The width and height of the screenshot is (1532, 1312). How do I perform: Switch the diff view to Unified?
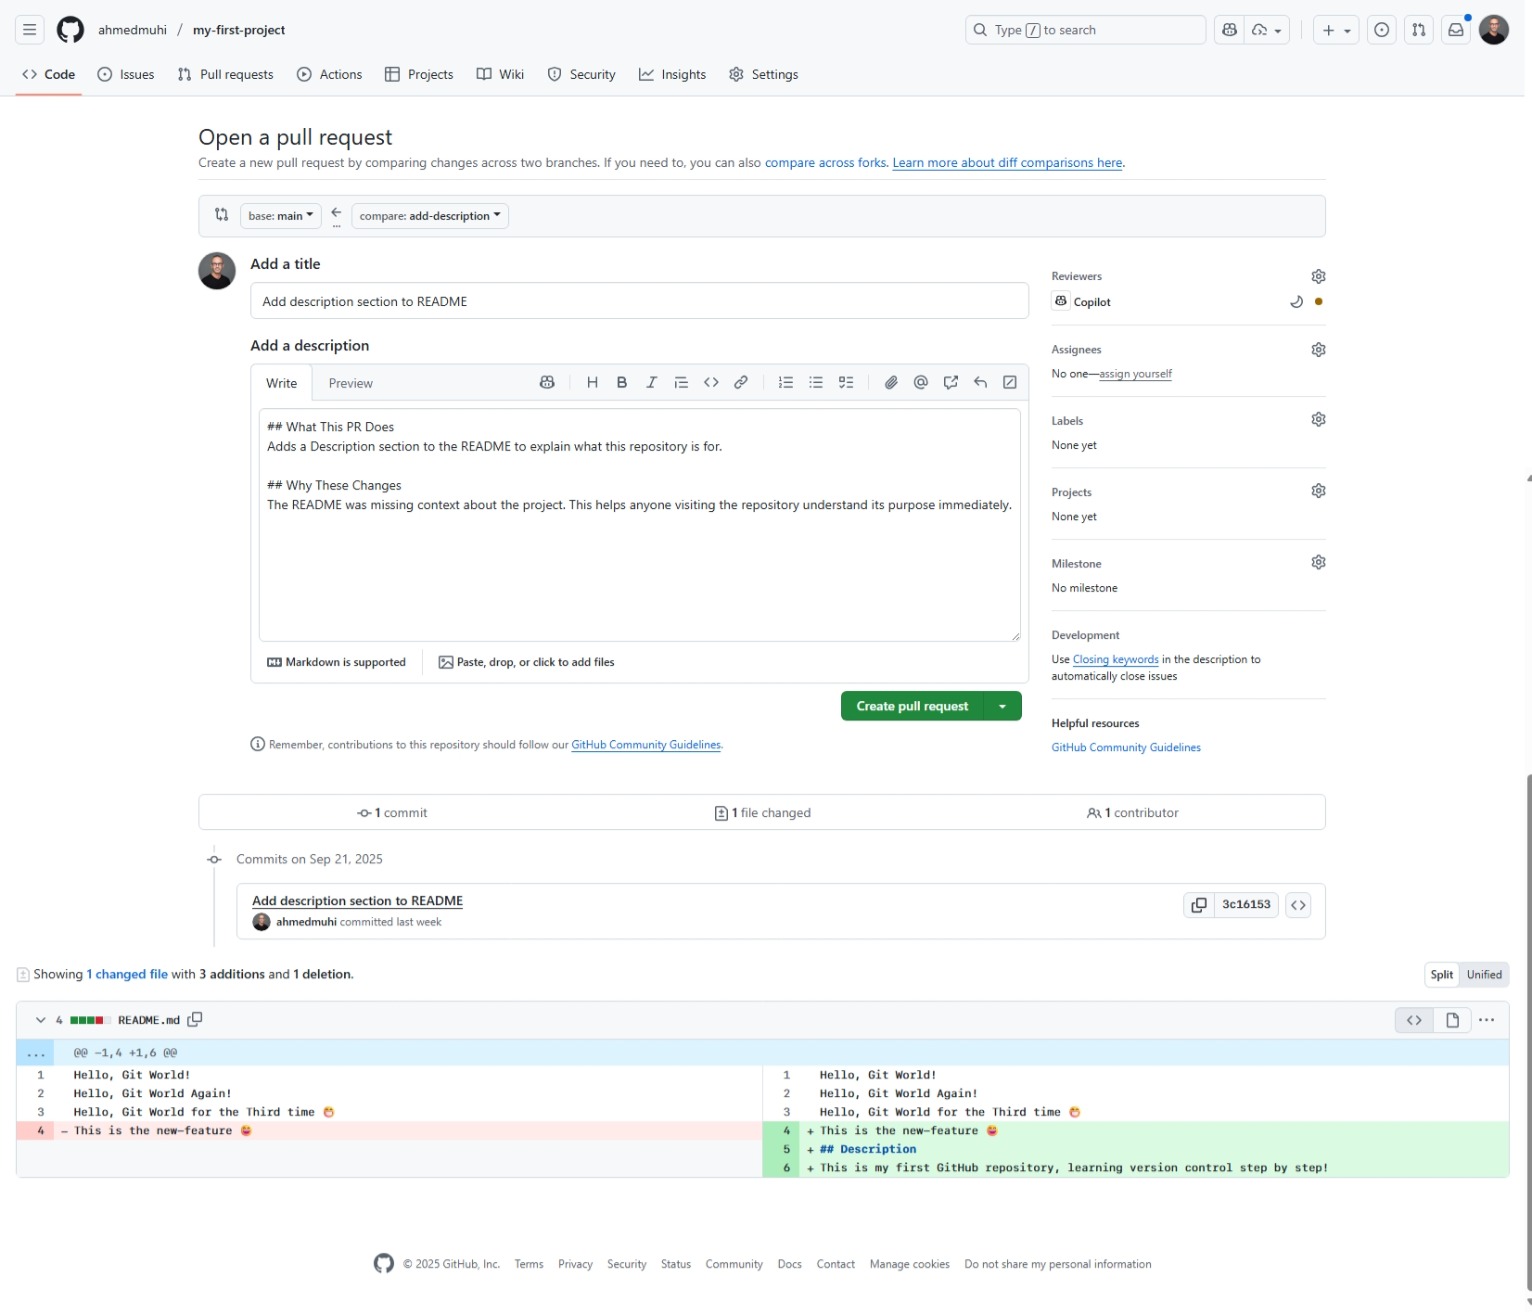click(1484, 975)
